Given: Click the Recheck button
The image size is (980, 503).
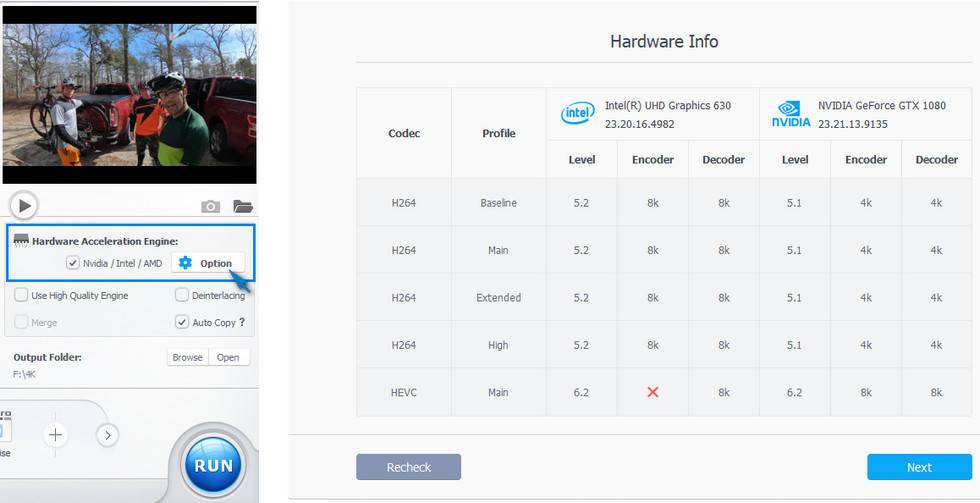Looking at the screenshot, I should tap(408, 467).
